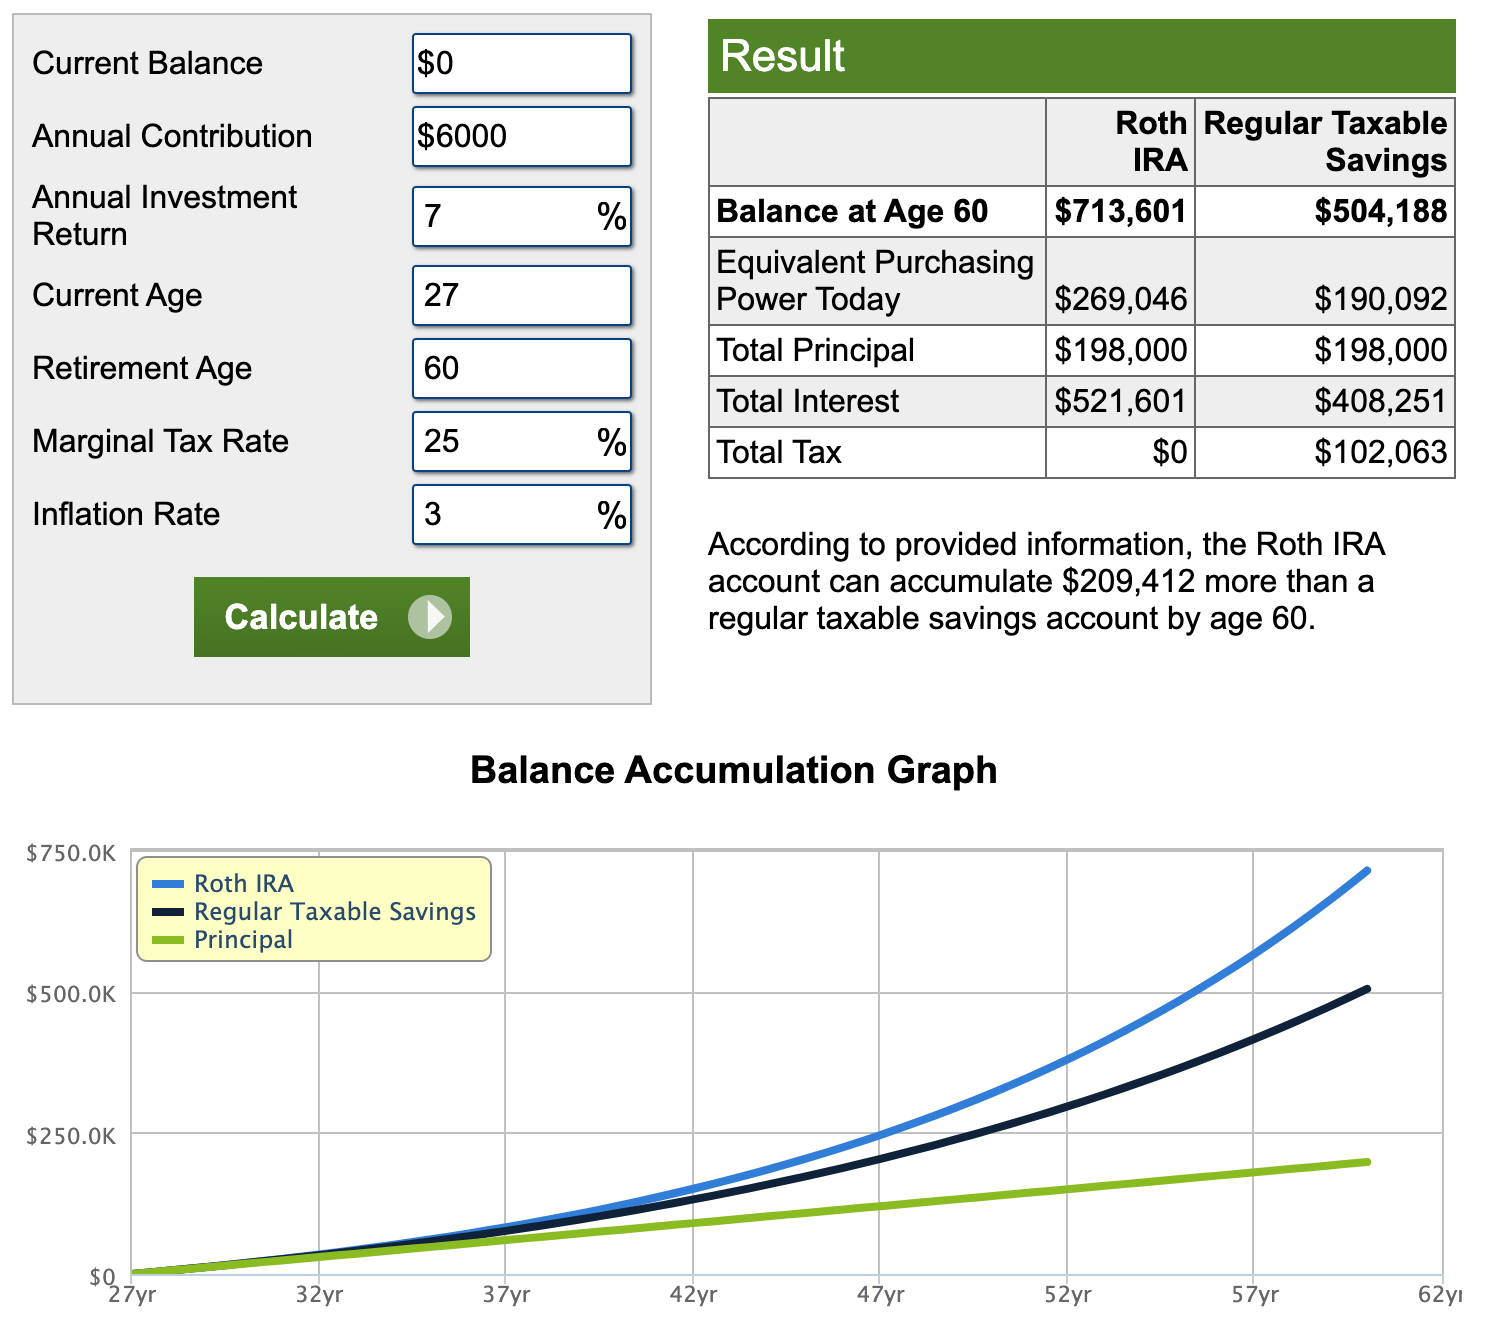Click the Roth IRA balance value $713,601
1486x1320 pixels.
(x=1120, y=211)
